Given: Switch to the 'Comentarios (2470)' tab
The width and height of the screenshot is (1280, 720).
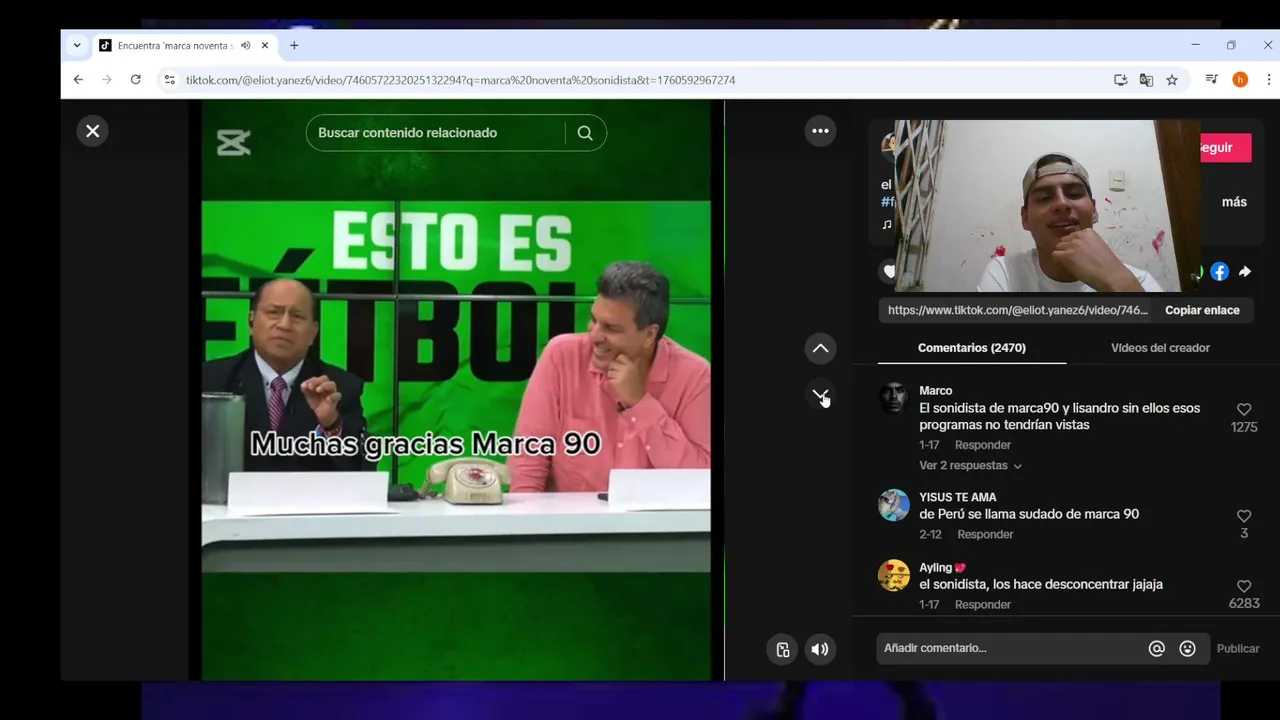Looking at the screenshot, I should pyautogui.click(x=972, y=348).
